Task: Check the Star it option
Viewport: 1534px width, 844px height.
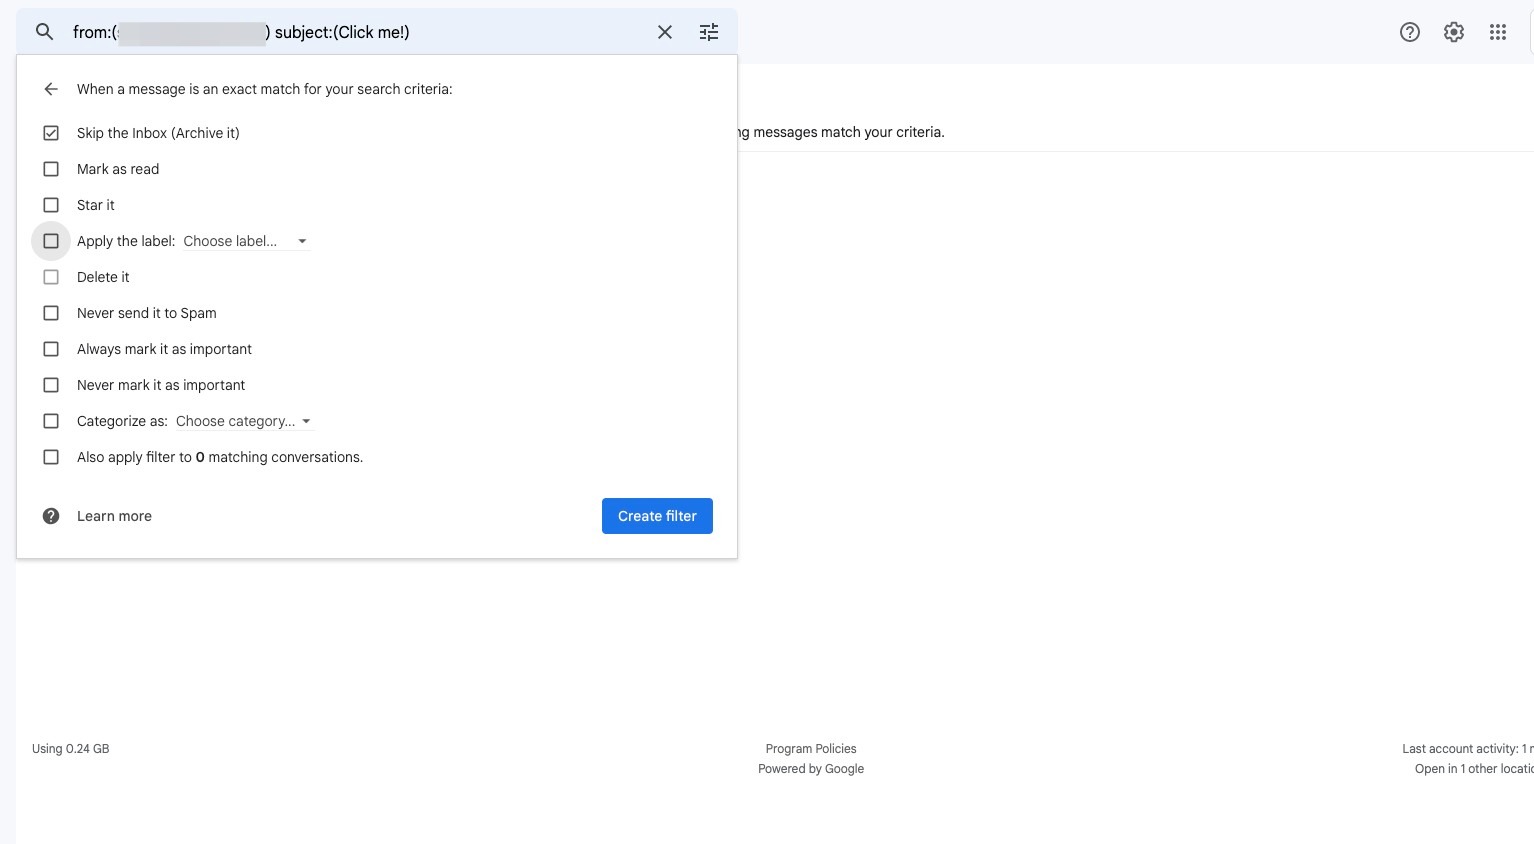Action: (x=51, y=205)
